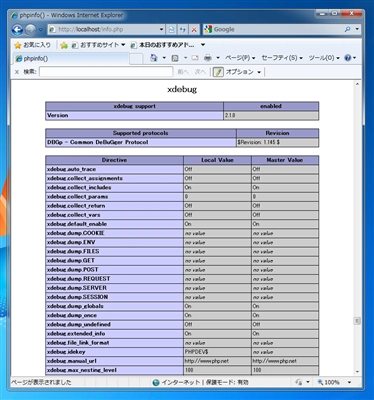Click the xdebug.dump.SESSION directive
This screenshot has width=374, height=400.
[x=77, y=297]
